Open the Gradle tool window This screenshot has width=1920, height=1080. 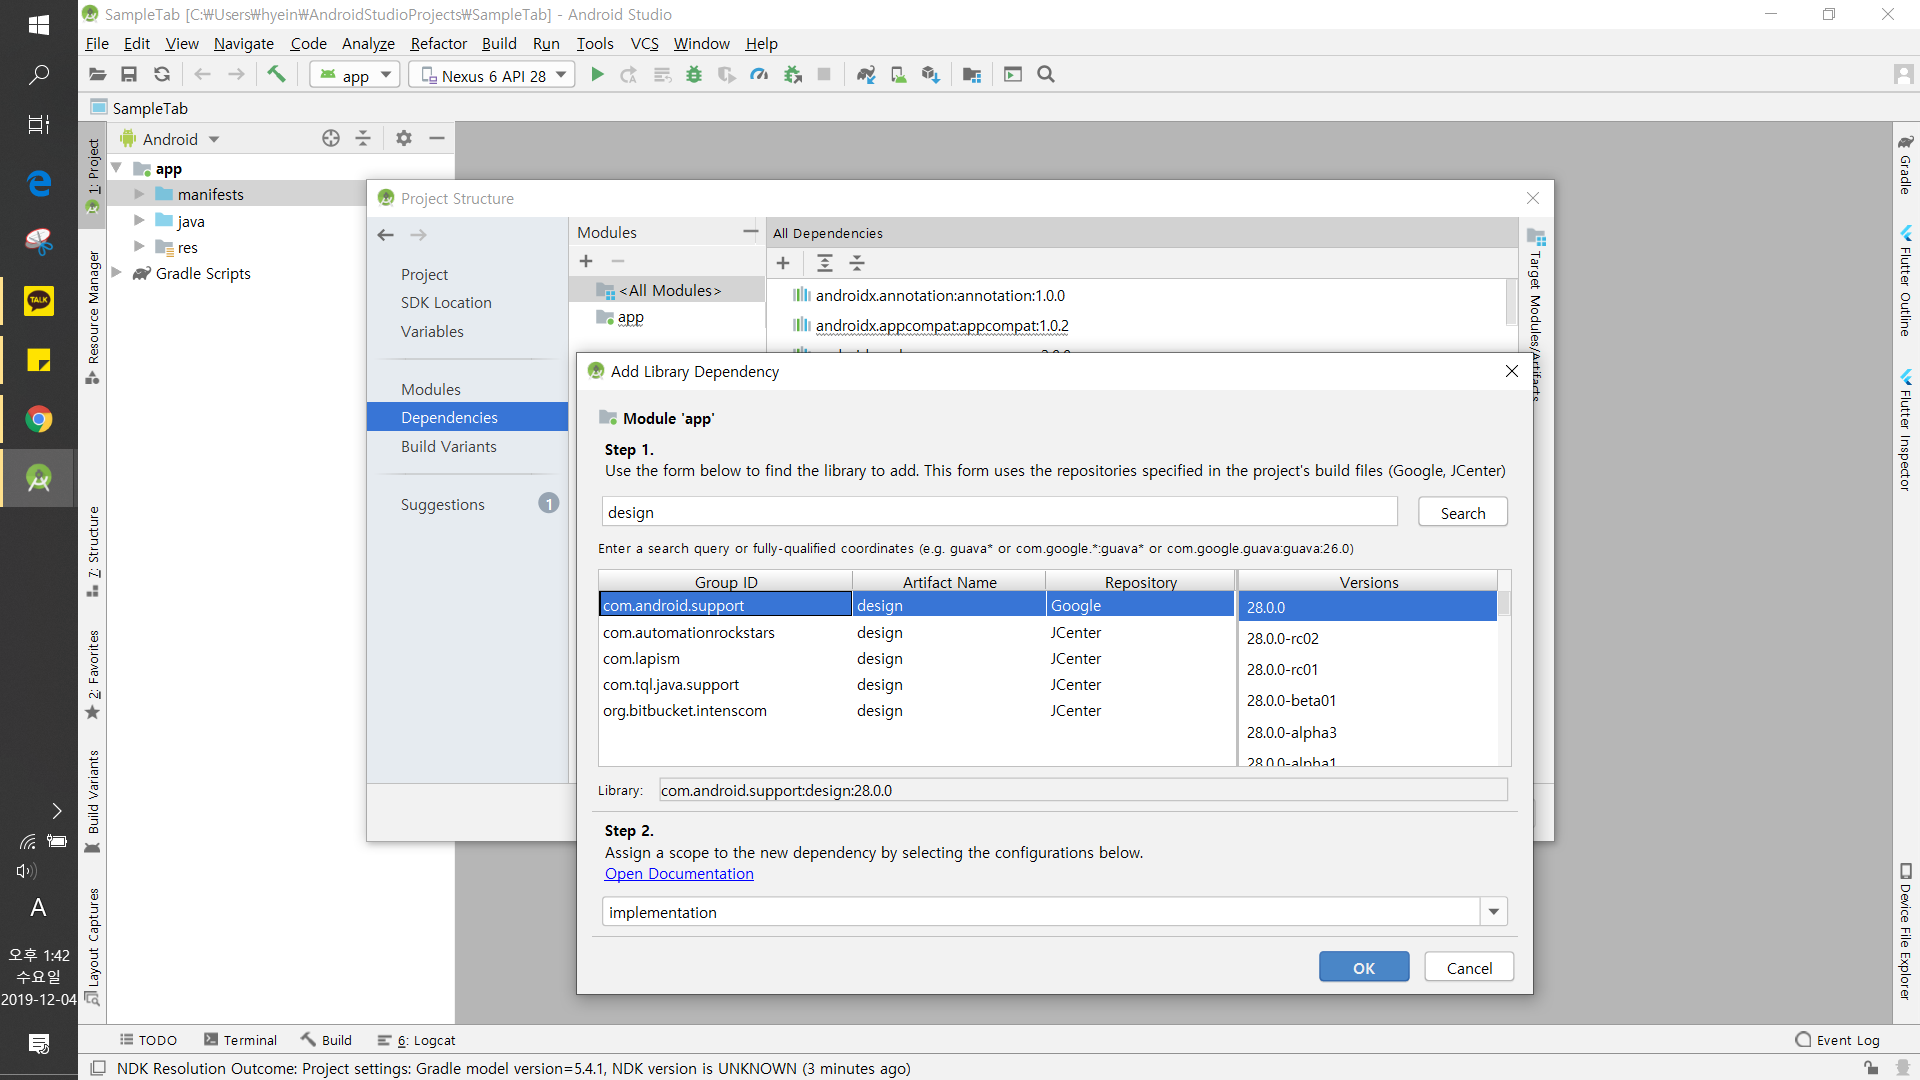point(1906,165)
